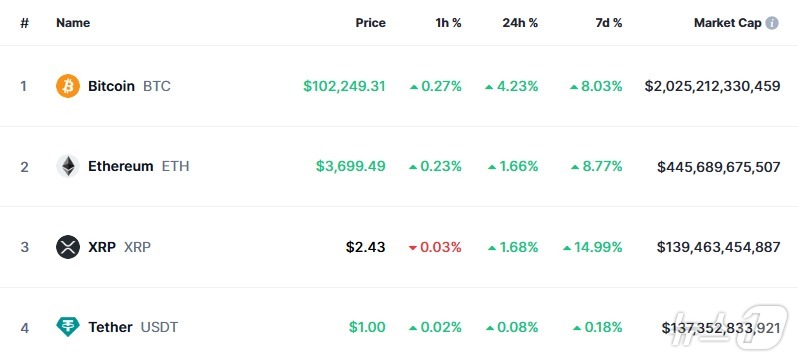Click the XRP black logo icon
This screenshot has height=362, width=798.
68,247
